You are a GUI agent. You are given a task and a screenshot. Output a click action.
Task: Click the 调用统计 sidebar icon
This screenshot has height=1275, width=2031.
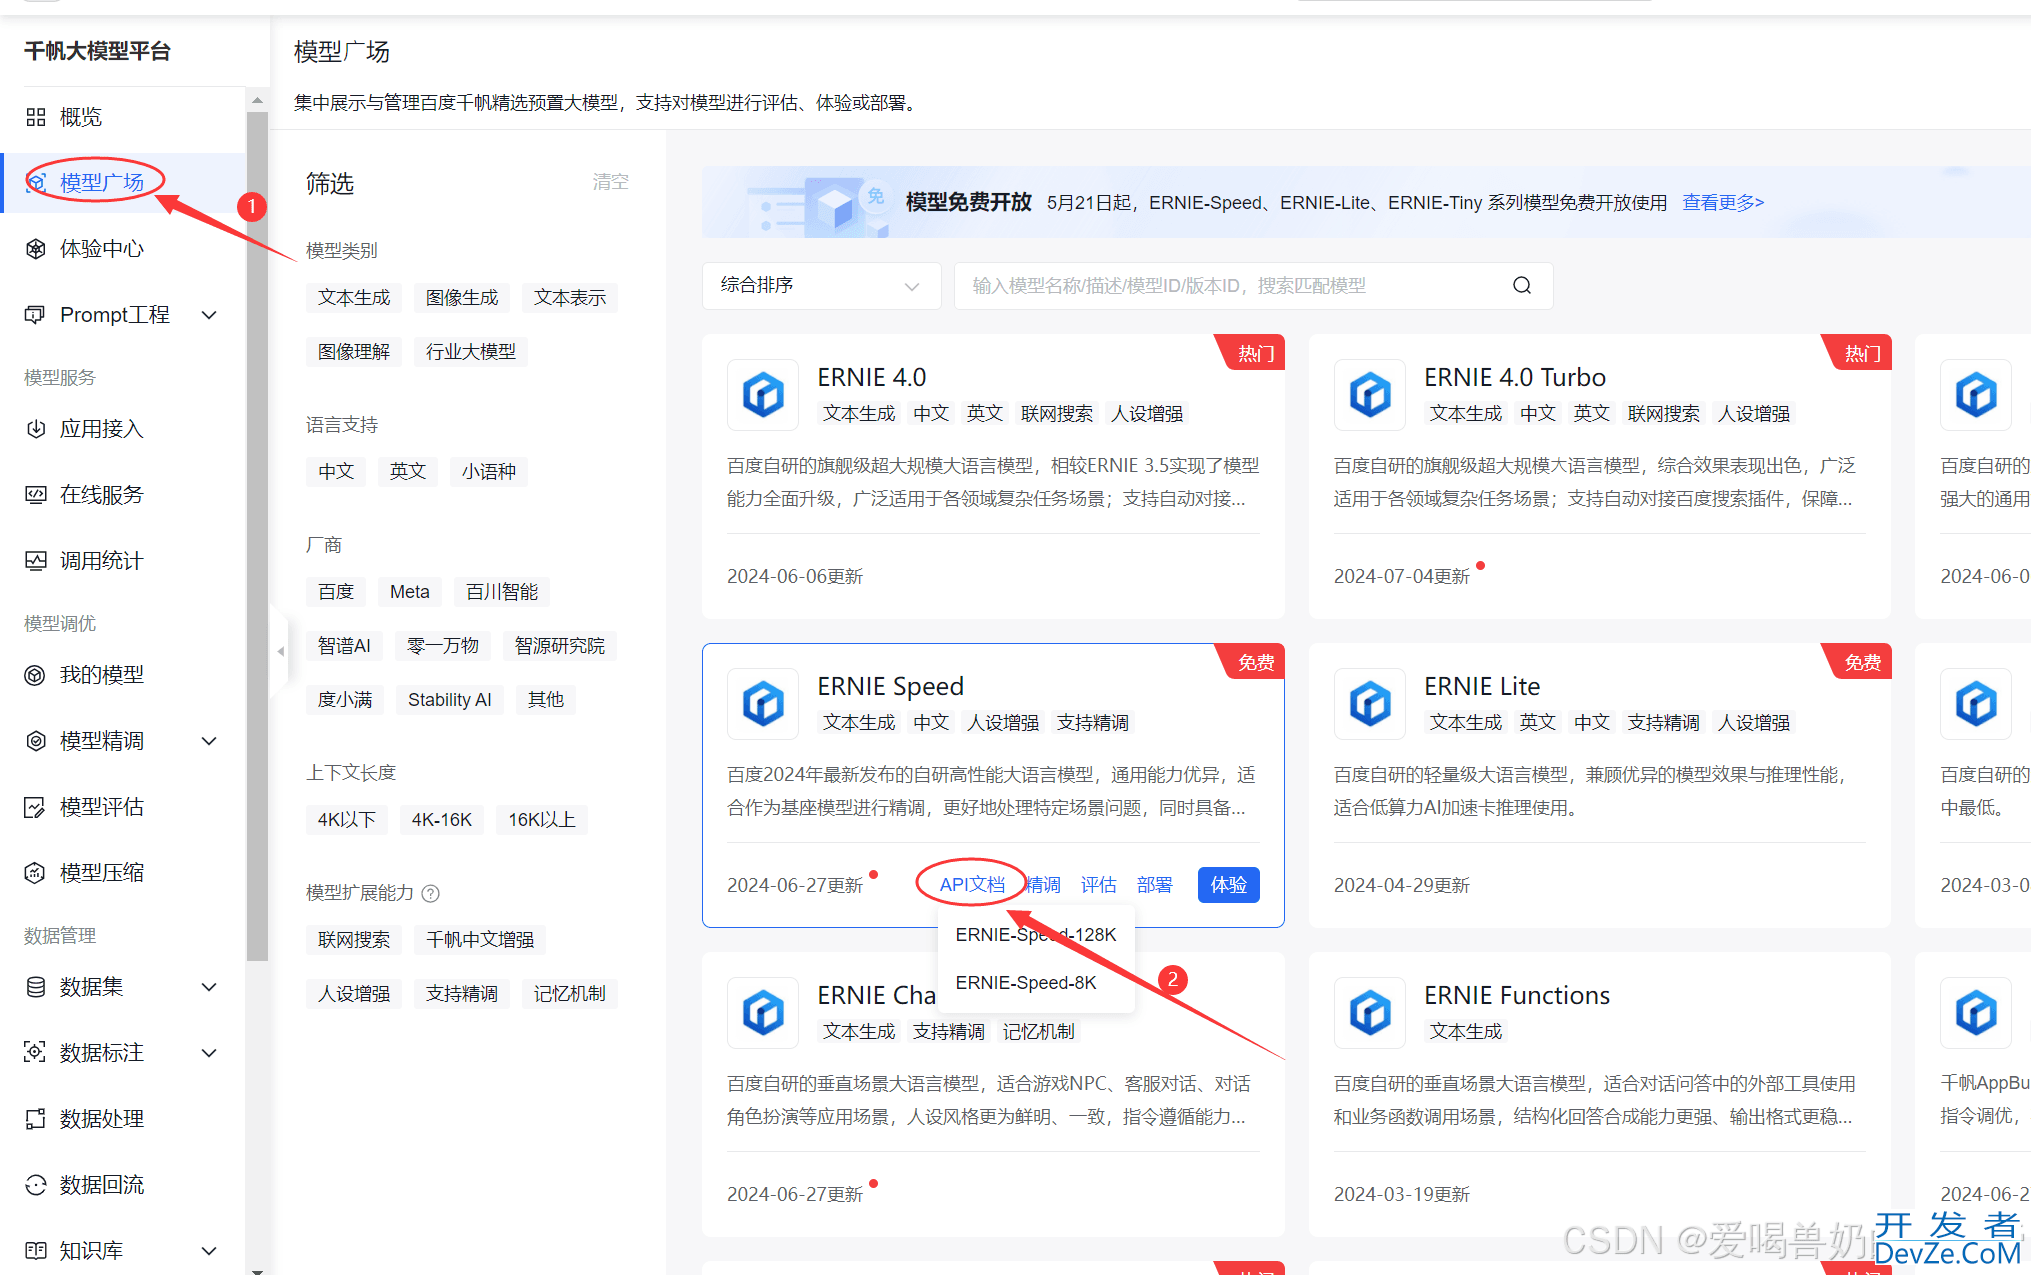click(x=36, y=561)
